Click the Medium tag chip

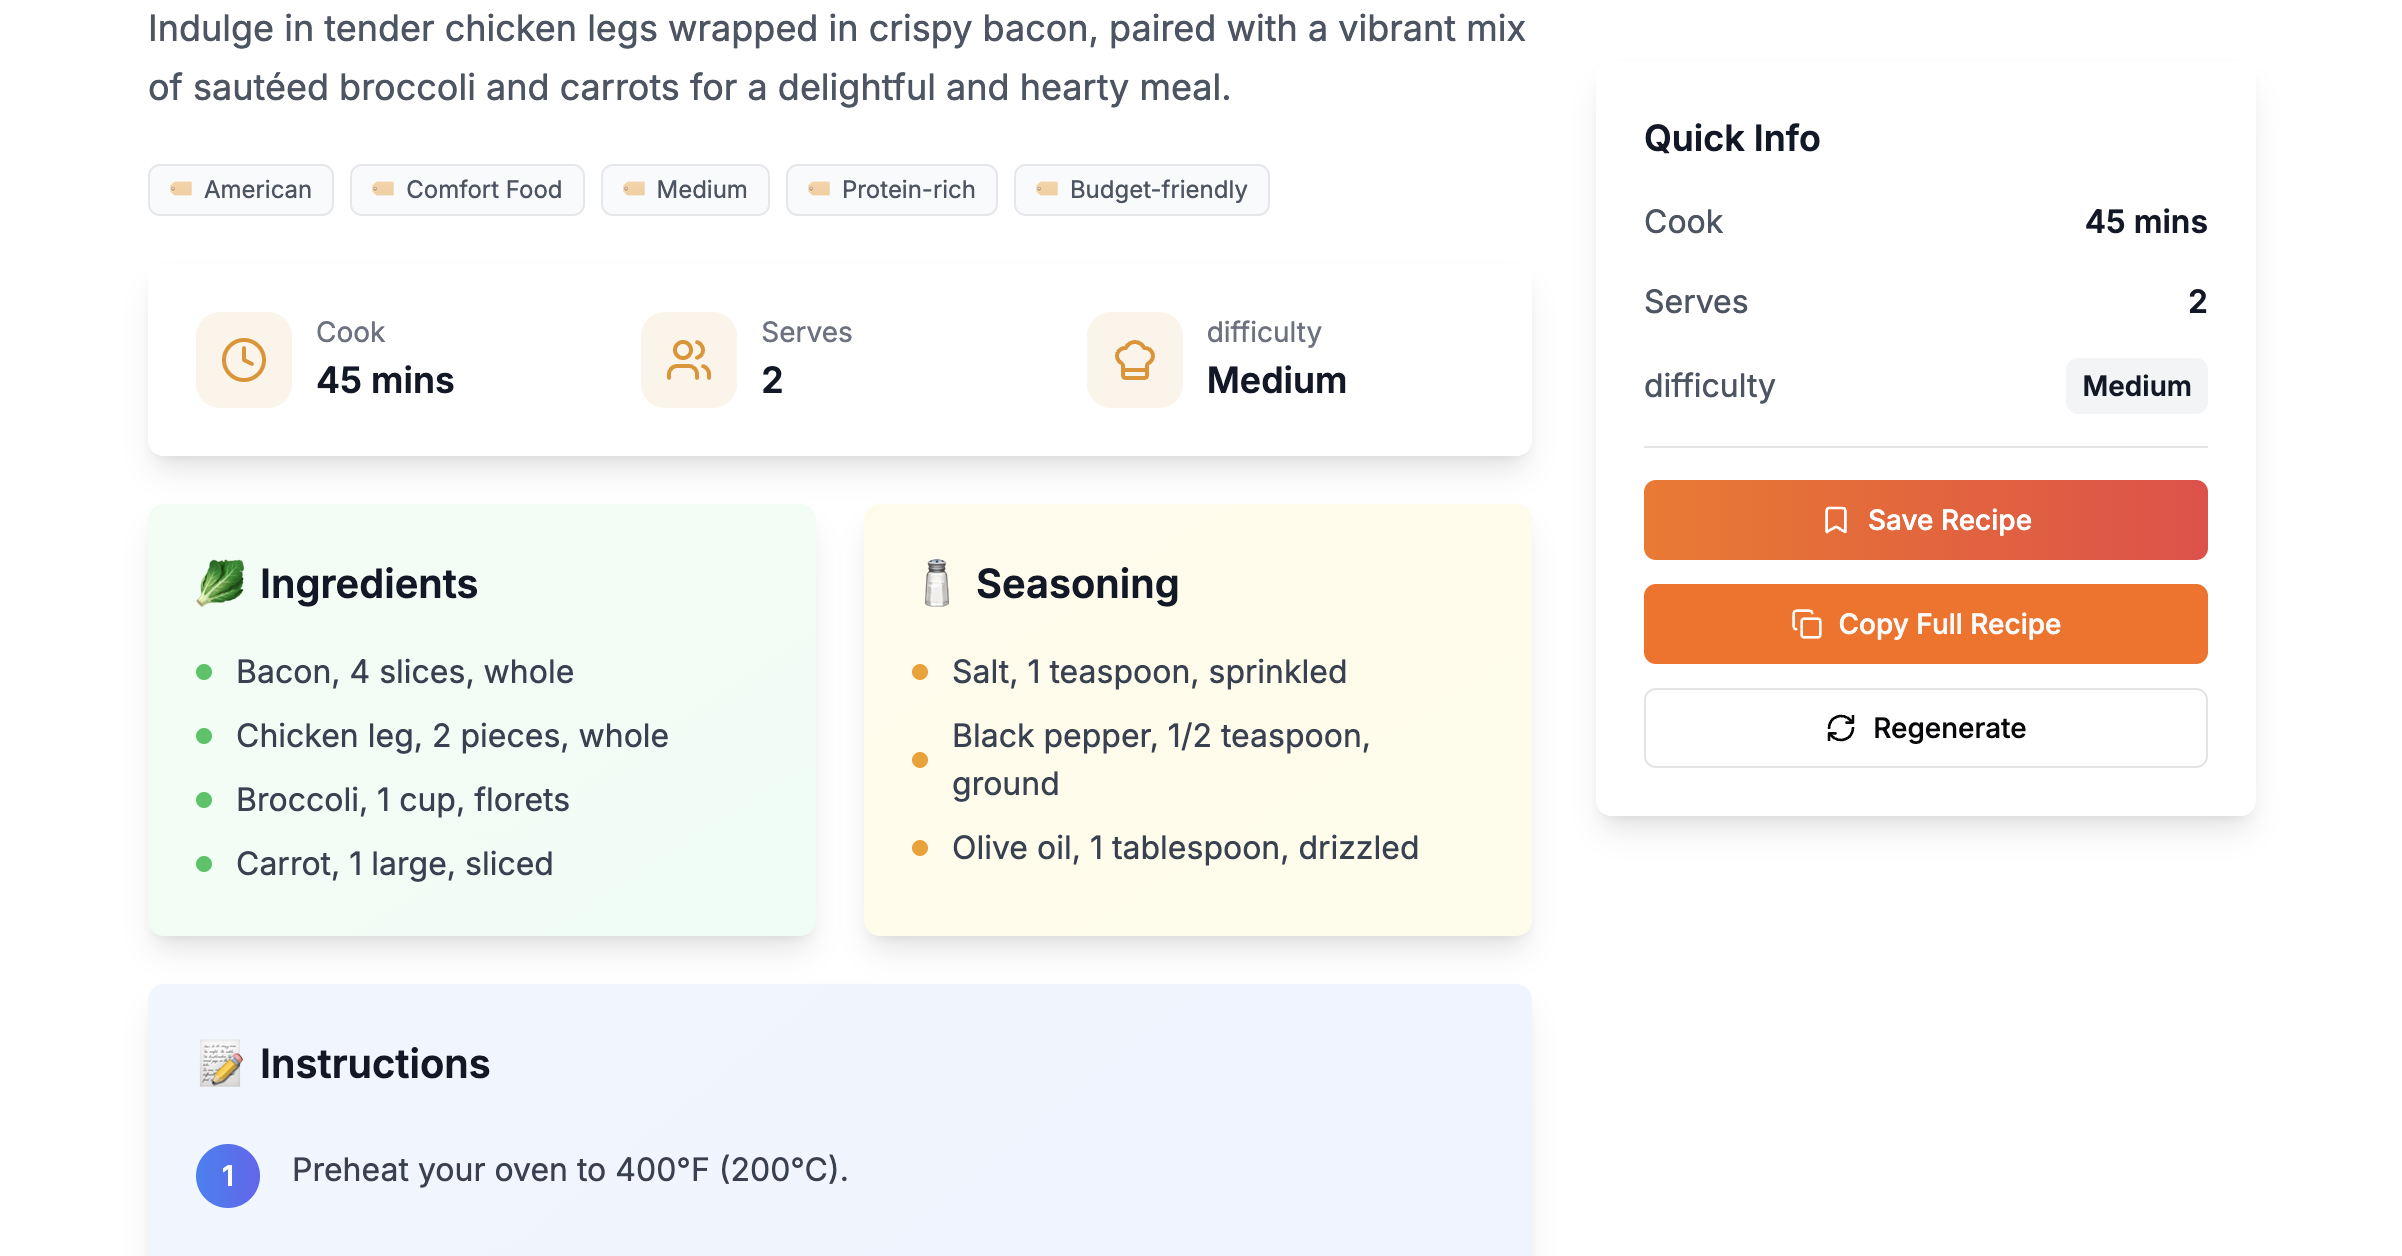[x=685, y=190]
